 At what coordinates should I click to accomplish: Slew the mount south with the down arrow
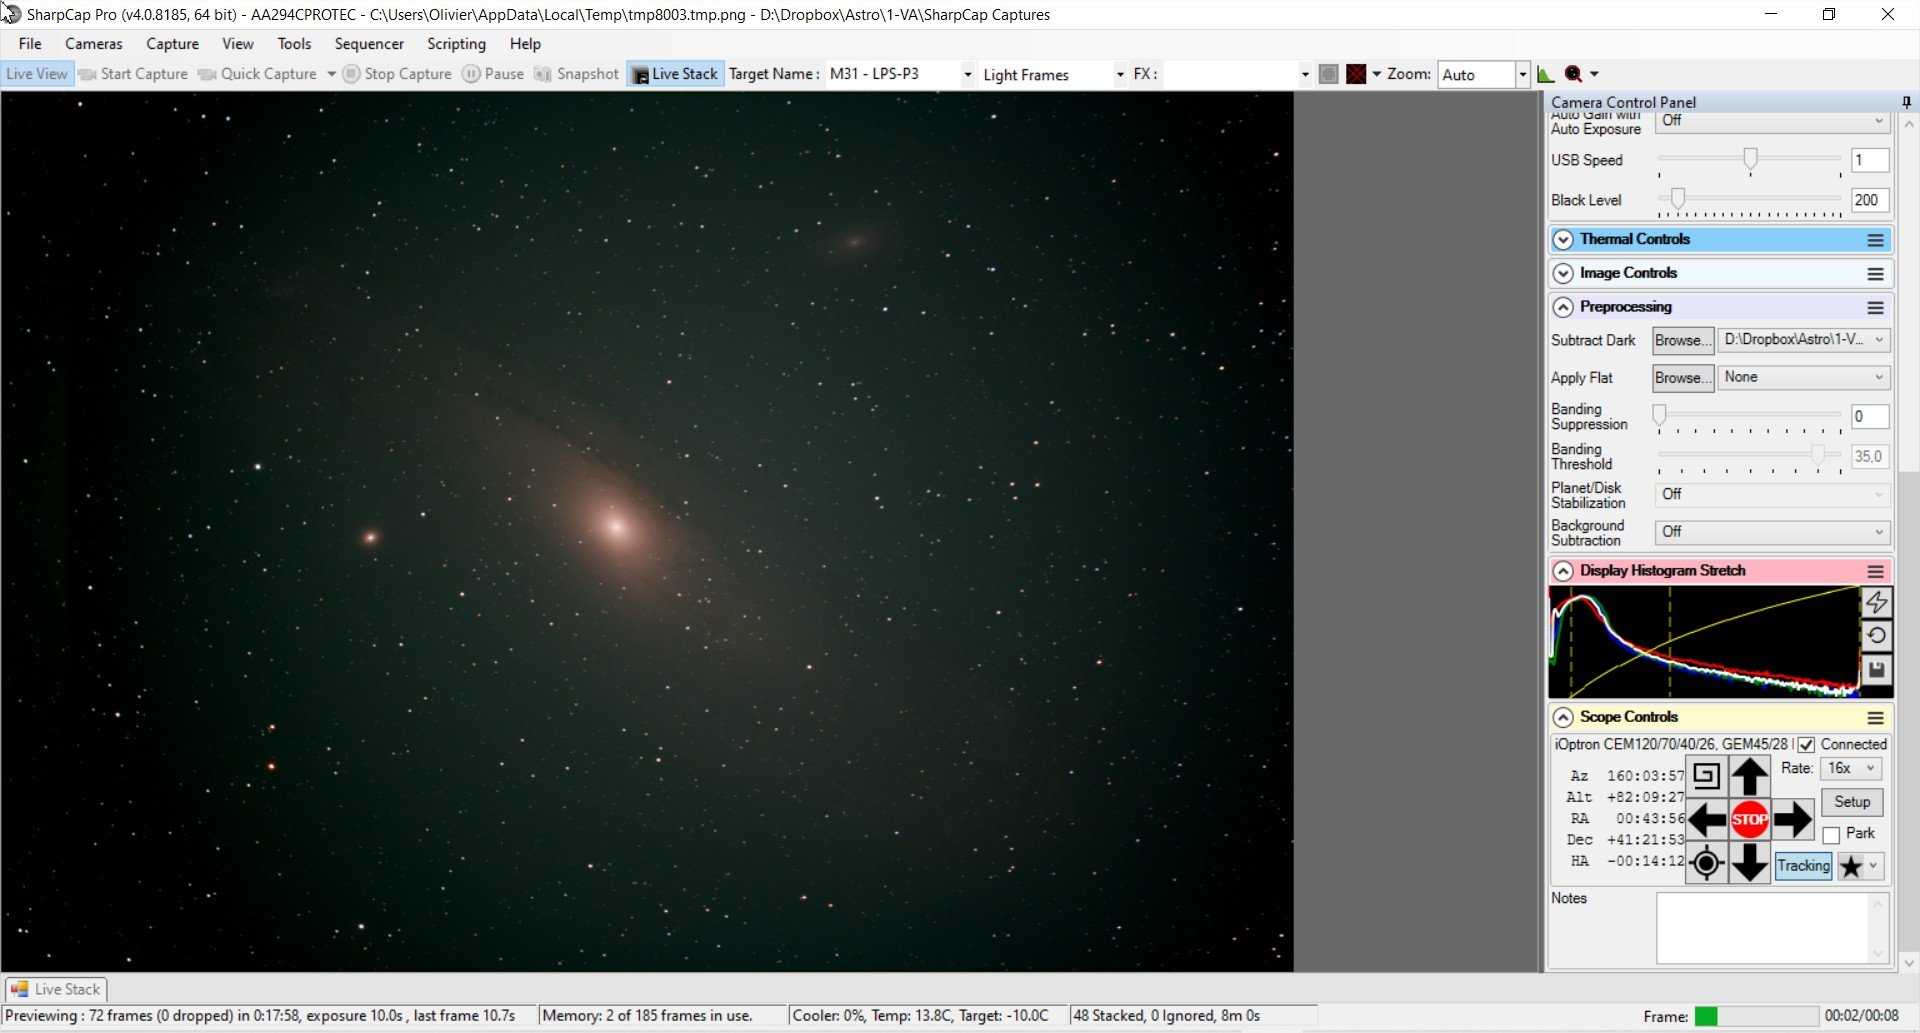1749,863
